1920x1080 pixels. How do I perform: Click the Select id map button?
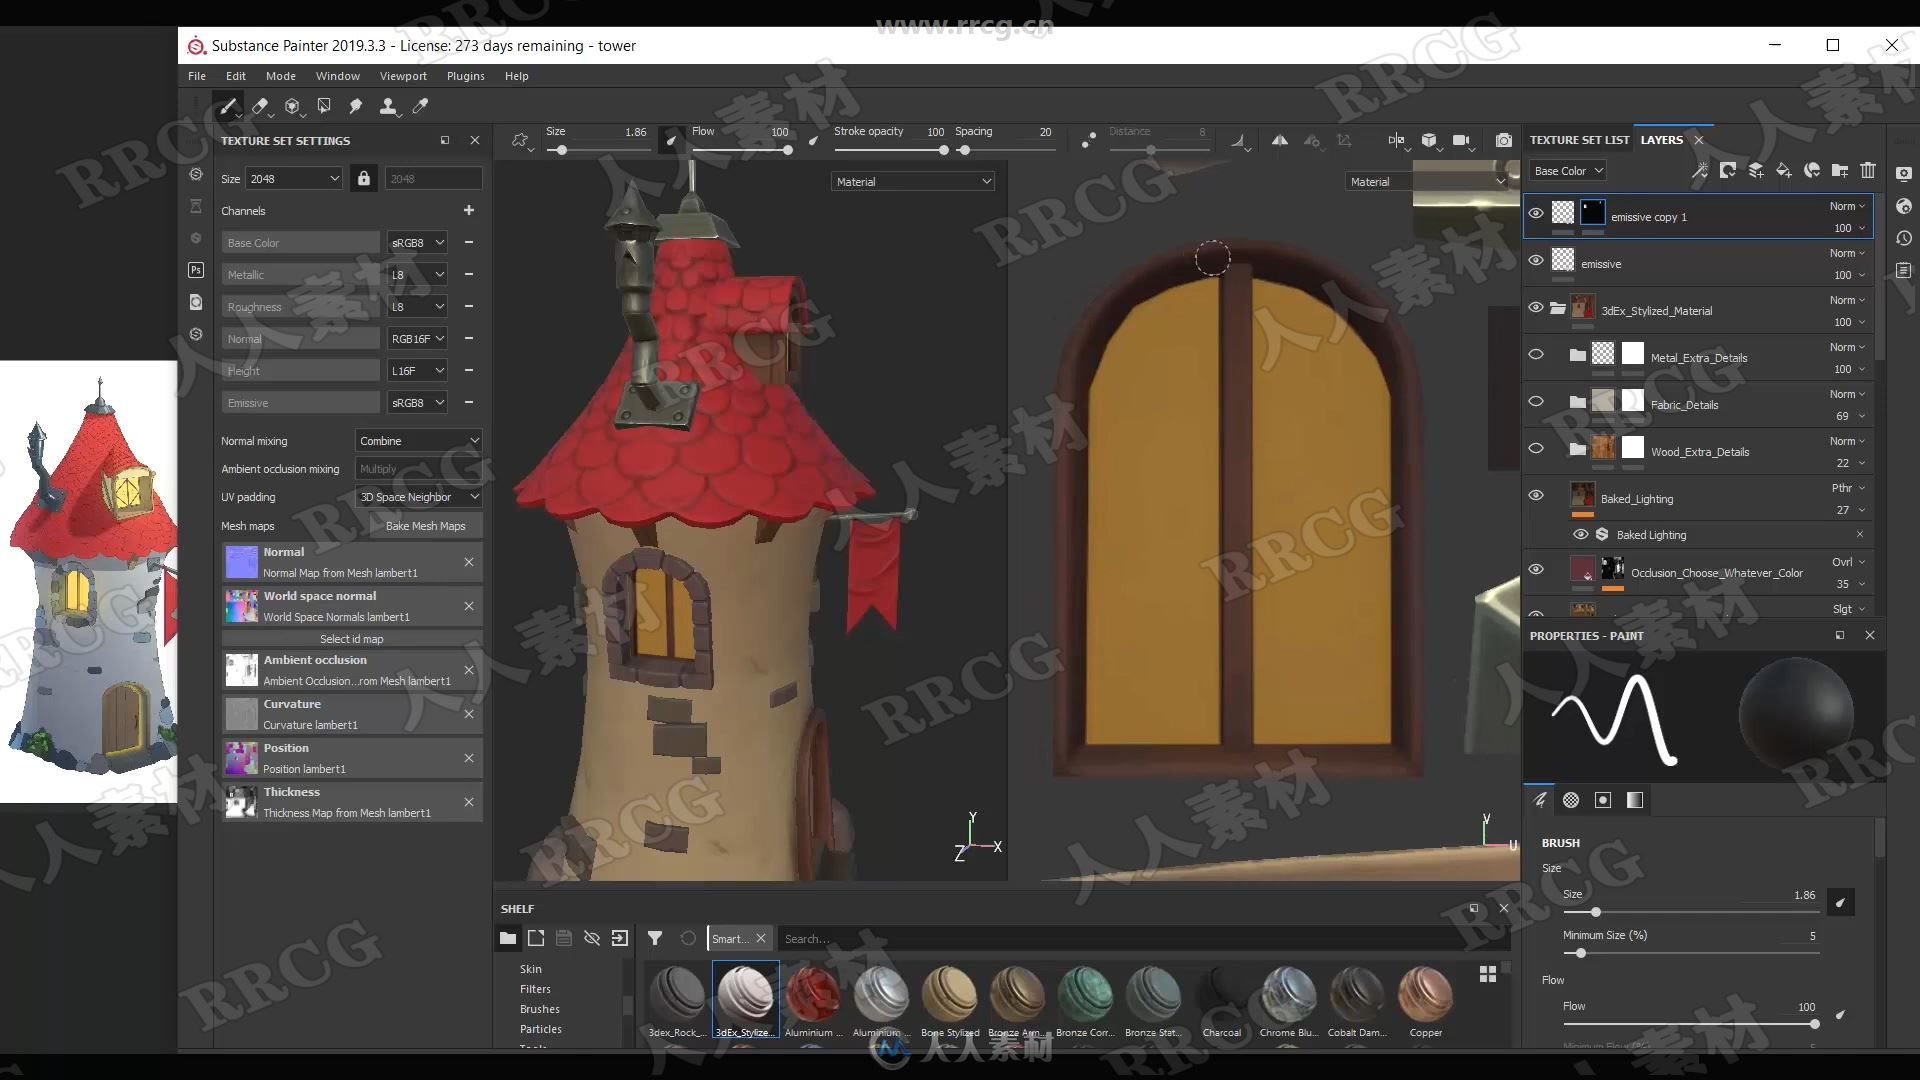352,638
